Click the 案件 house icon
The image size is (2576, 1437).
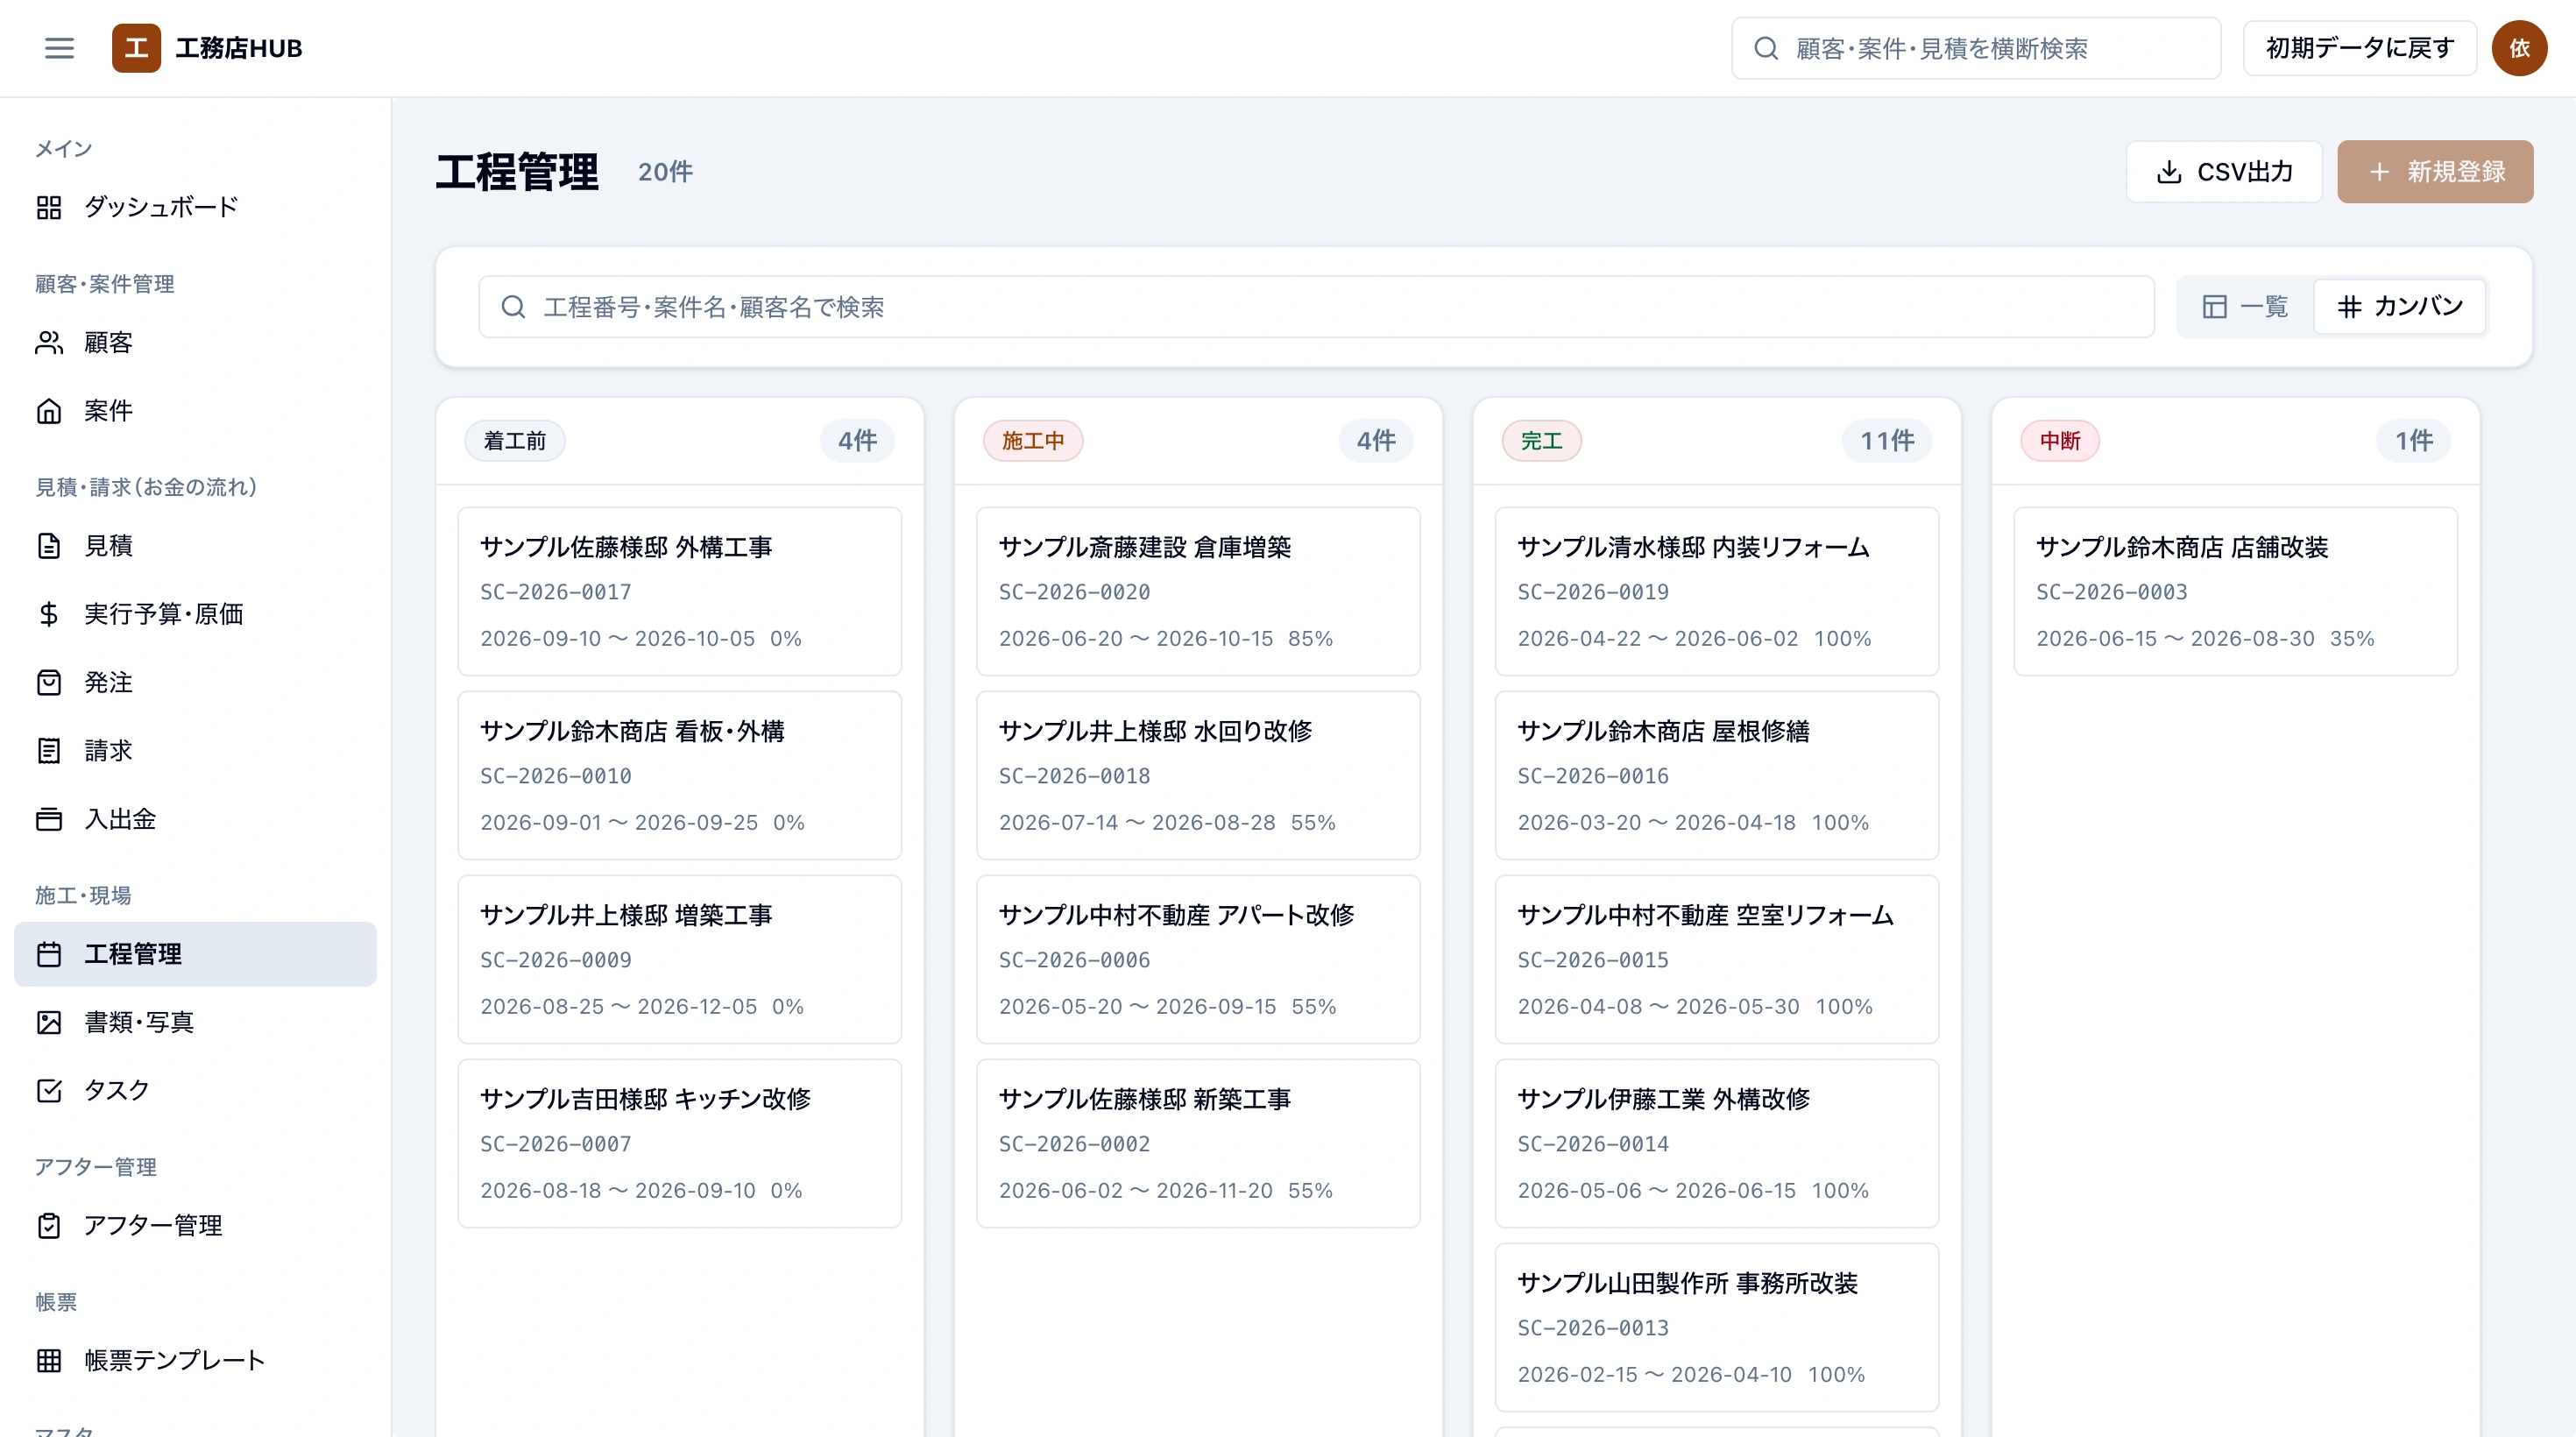pos(49,411)
